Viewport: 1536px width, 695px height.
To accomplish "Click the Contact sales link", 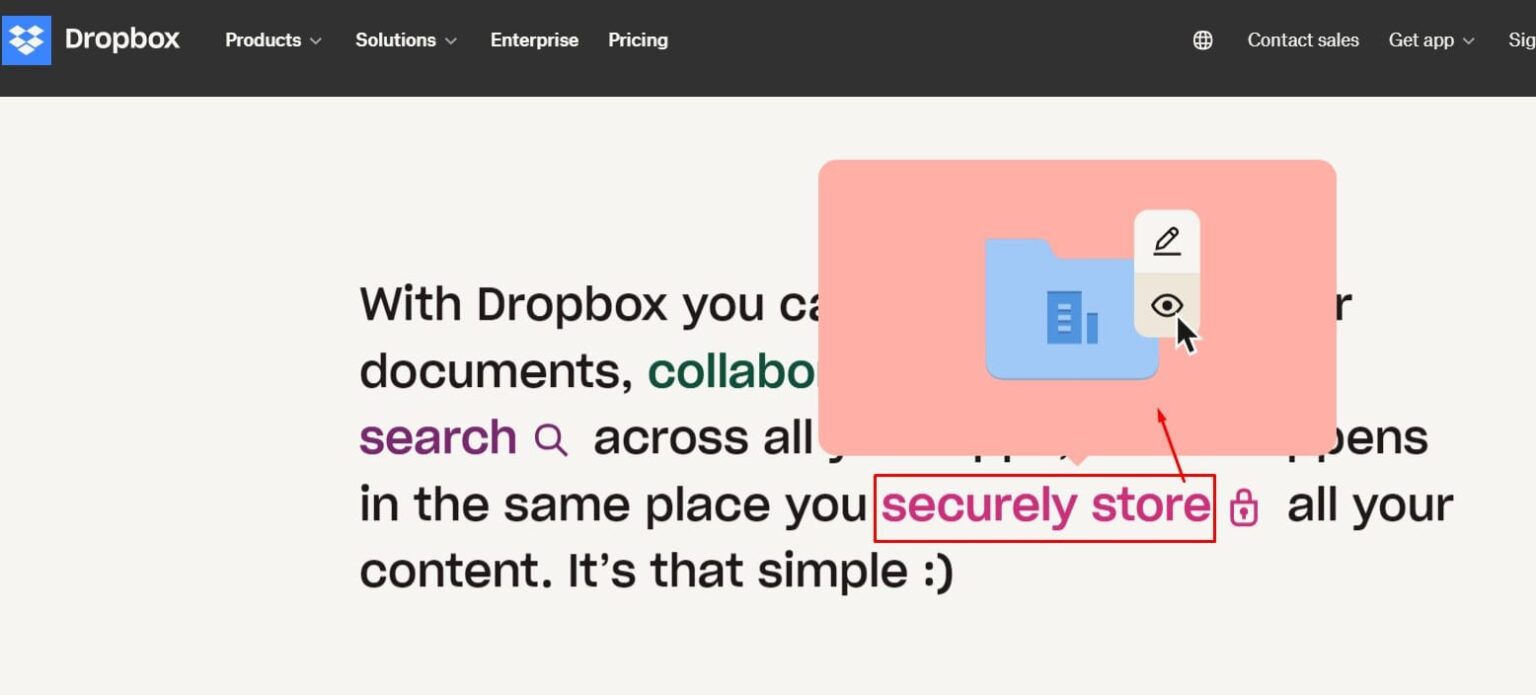I will pyautogui.click(x=1302, y=40).
